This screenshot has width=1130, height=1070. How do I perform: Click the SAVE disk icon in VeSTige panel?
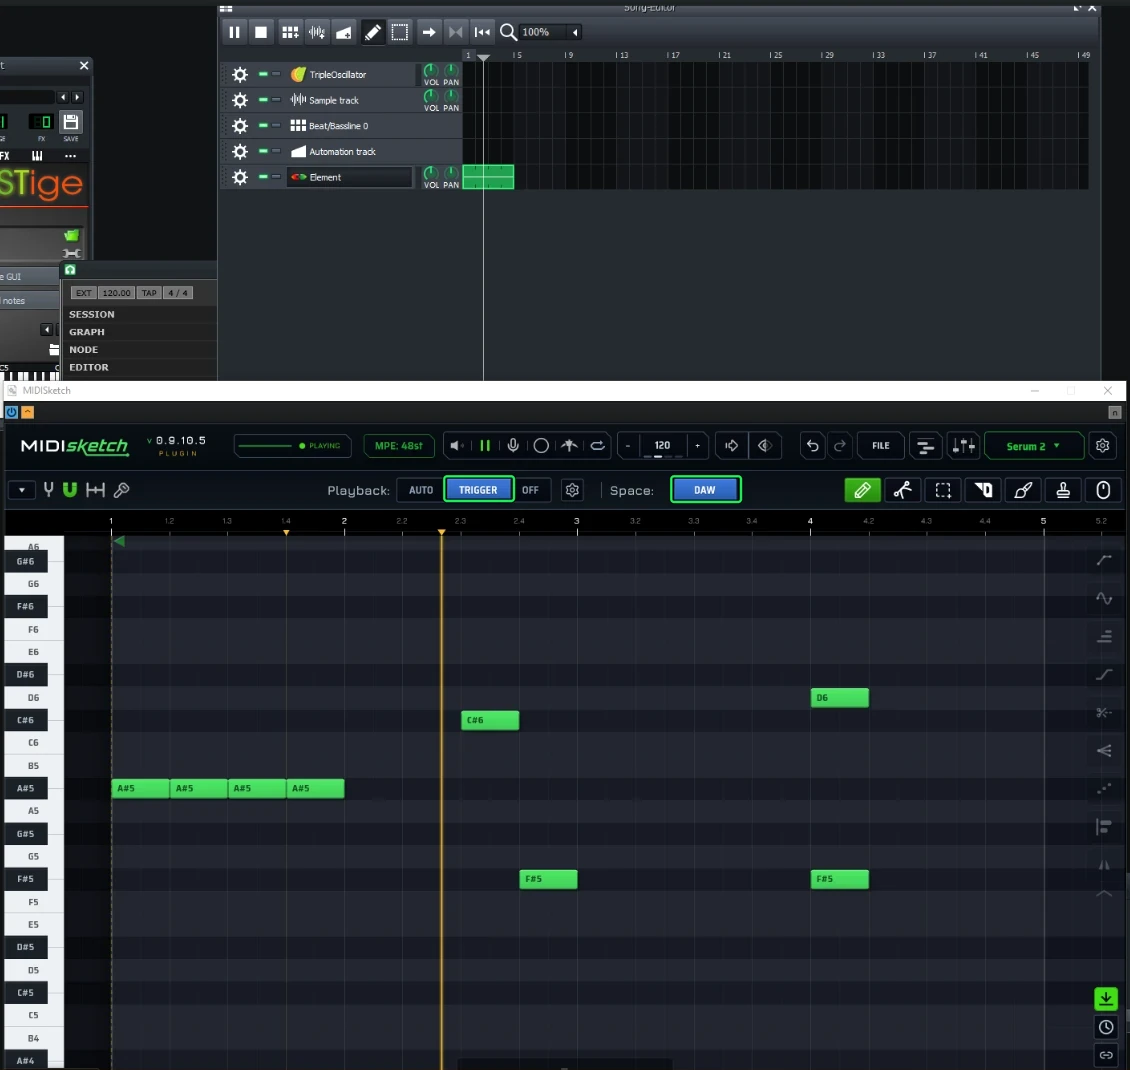pos(71,122)
